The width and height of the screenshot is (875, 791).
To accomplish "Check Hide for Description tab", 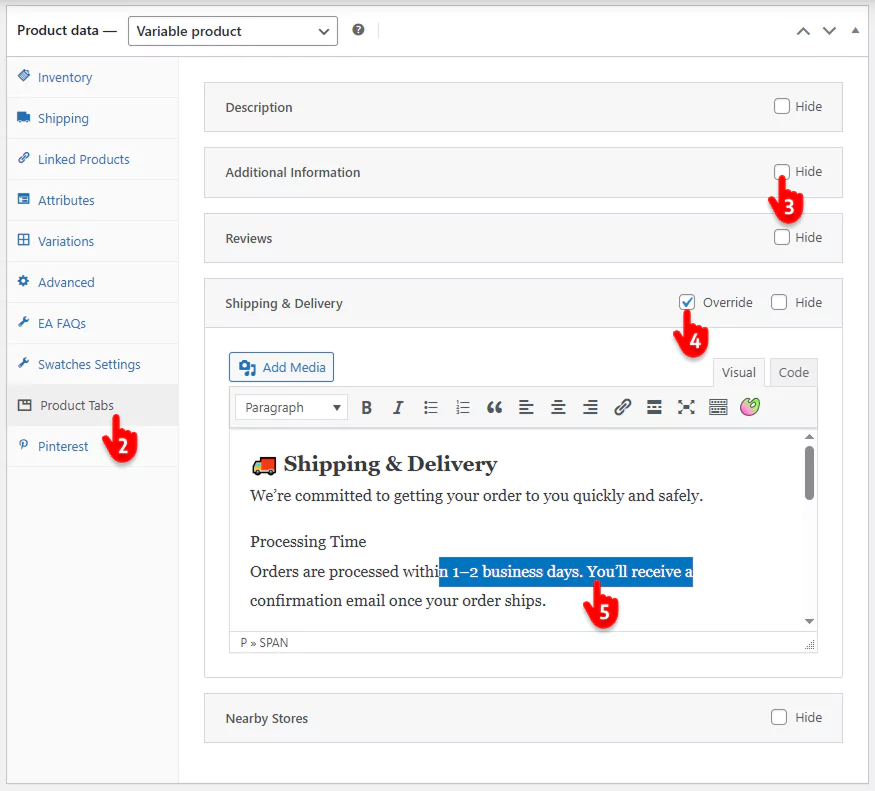I will (782, 106).
